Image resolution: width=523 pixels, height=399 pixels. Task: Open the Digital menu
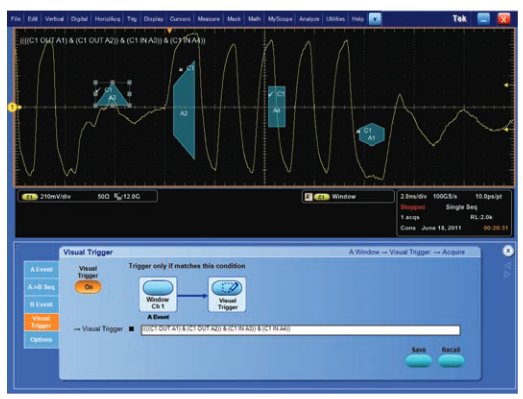coord(79,19)
